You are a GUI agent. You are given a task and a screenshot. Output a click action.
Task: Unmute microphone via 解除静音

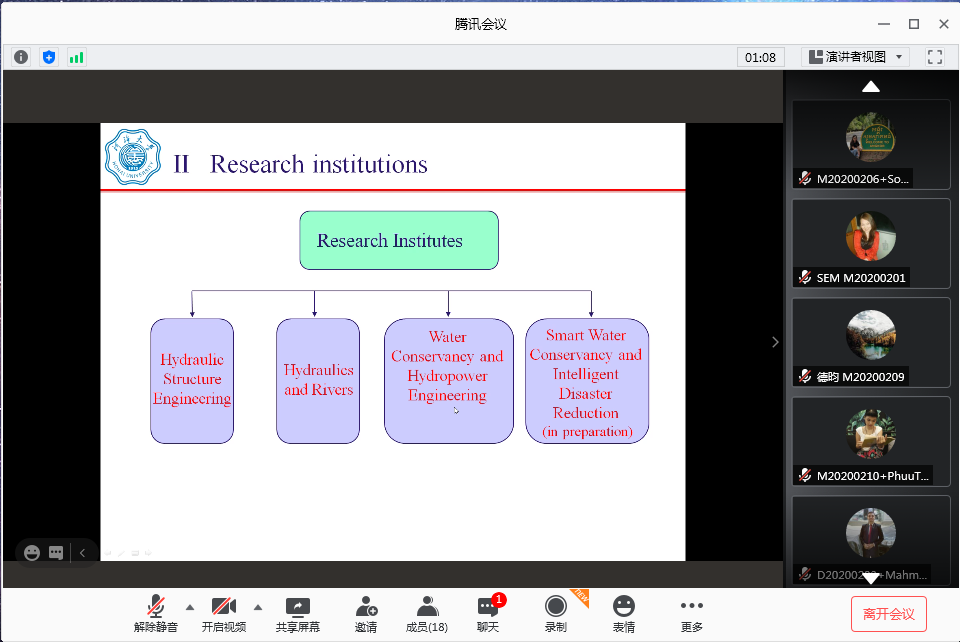point(156,613)
